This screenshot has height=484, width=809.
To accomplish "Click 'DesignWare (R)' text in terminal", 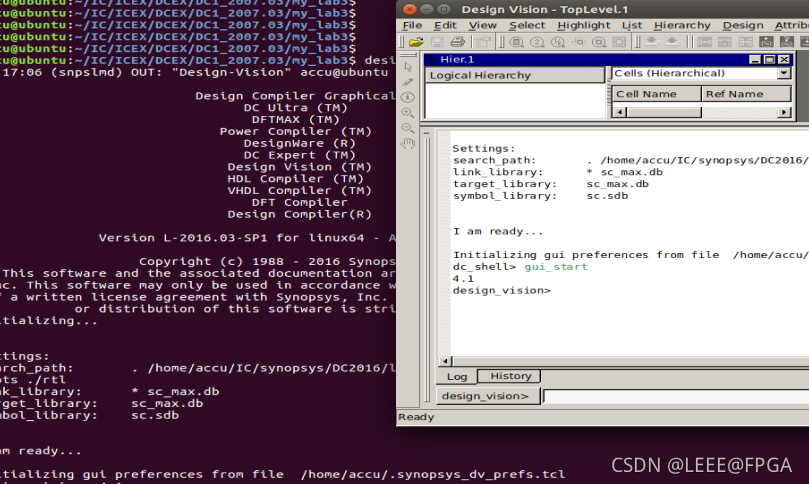I will pyautogui.click(x=300, y=143).
